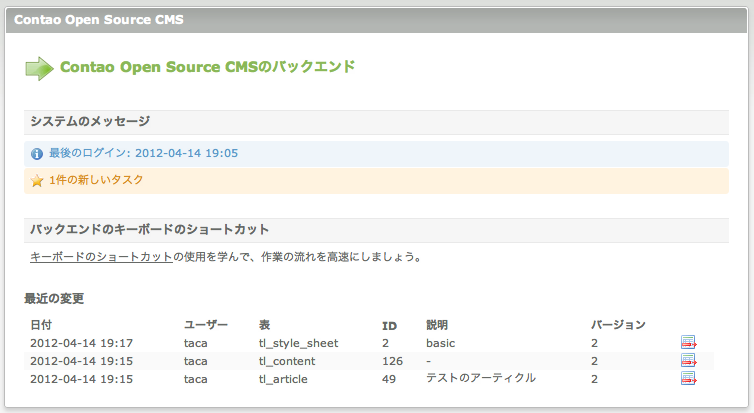Screen dimensions: 754x413
Task: Click the blue info icon by last login
Action: 37,154
